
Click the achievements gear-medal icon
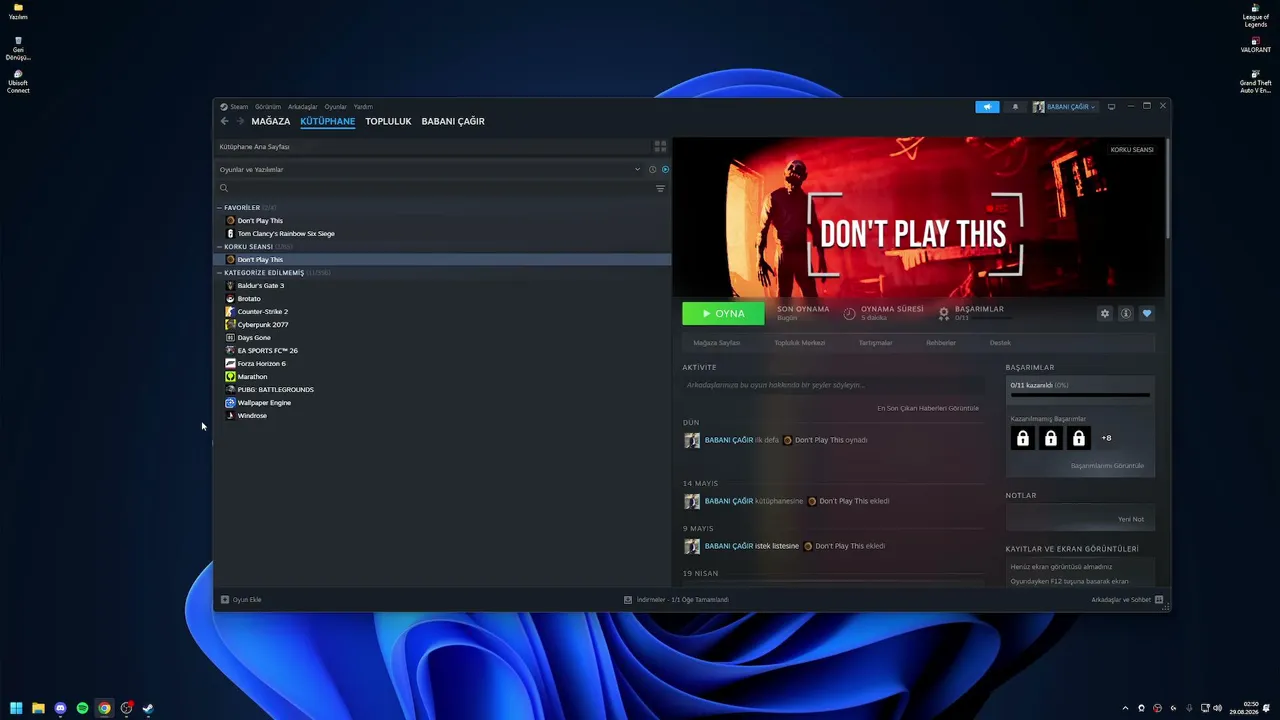pyautogui.click(x=944, y=313)
